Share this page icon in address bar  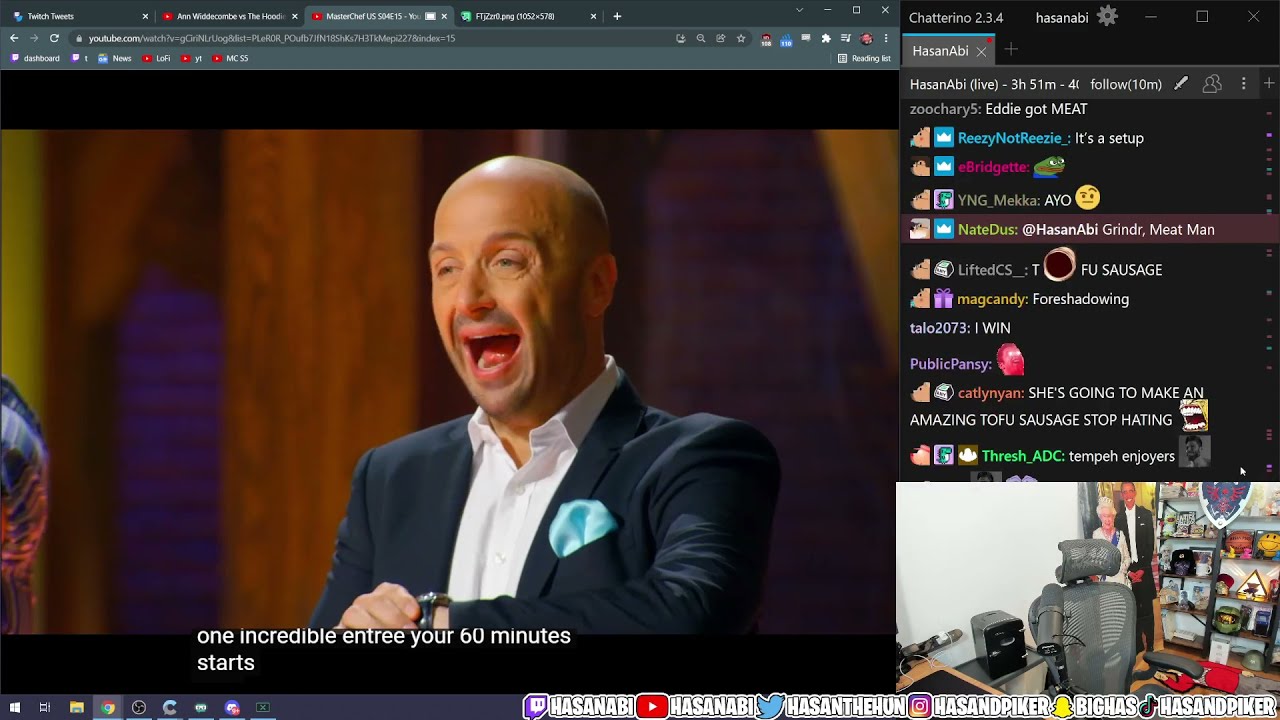pos(721,38)
